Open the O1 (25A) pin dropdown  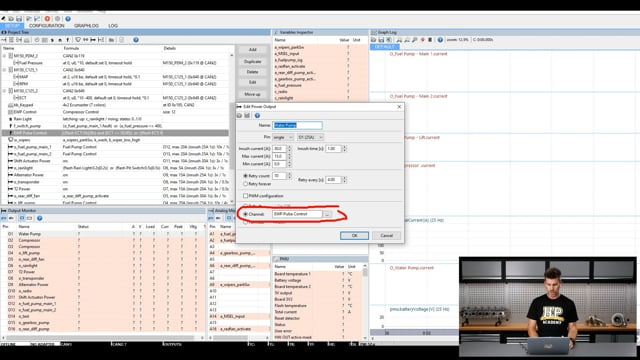tap(311, 137)
